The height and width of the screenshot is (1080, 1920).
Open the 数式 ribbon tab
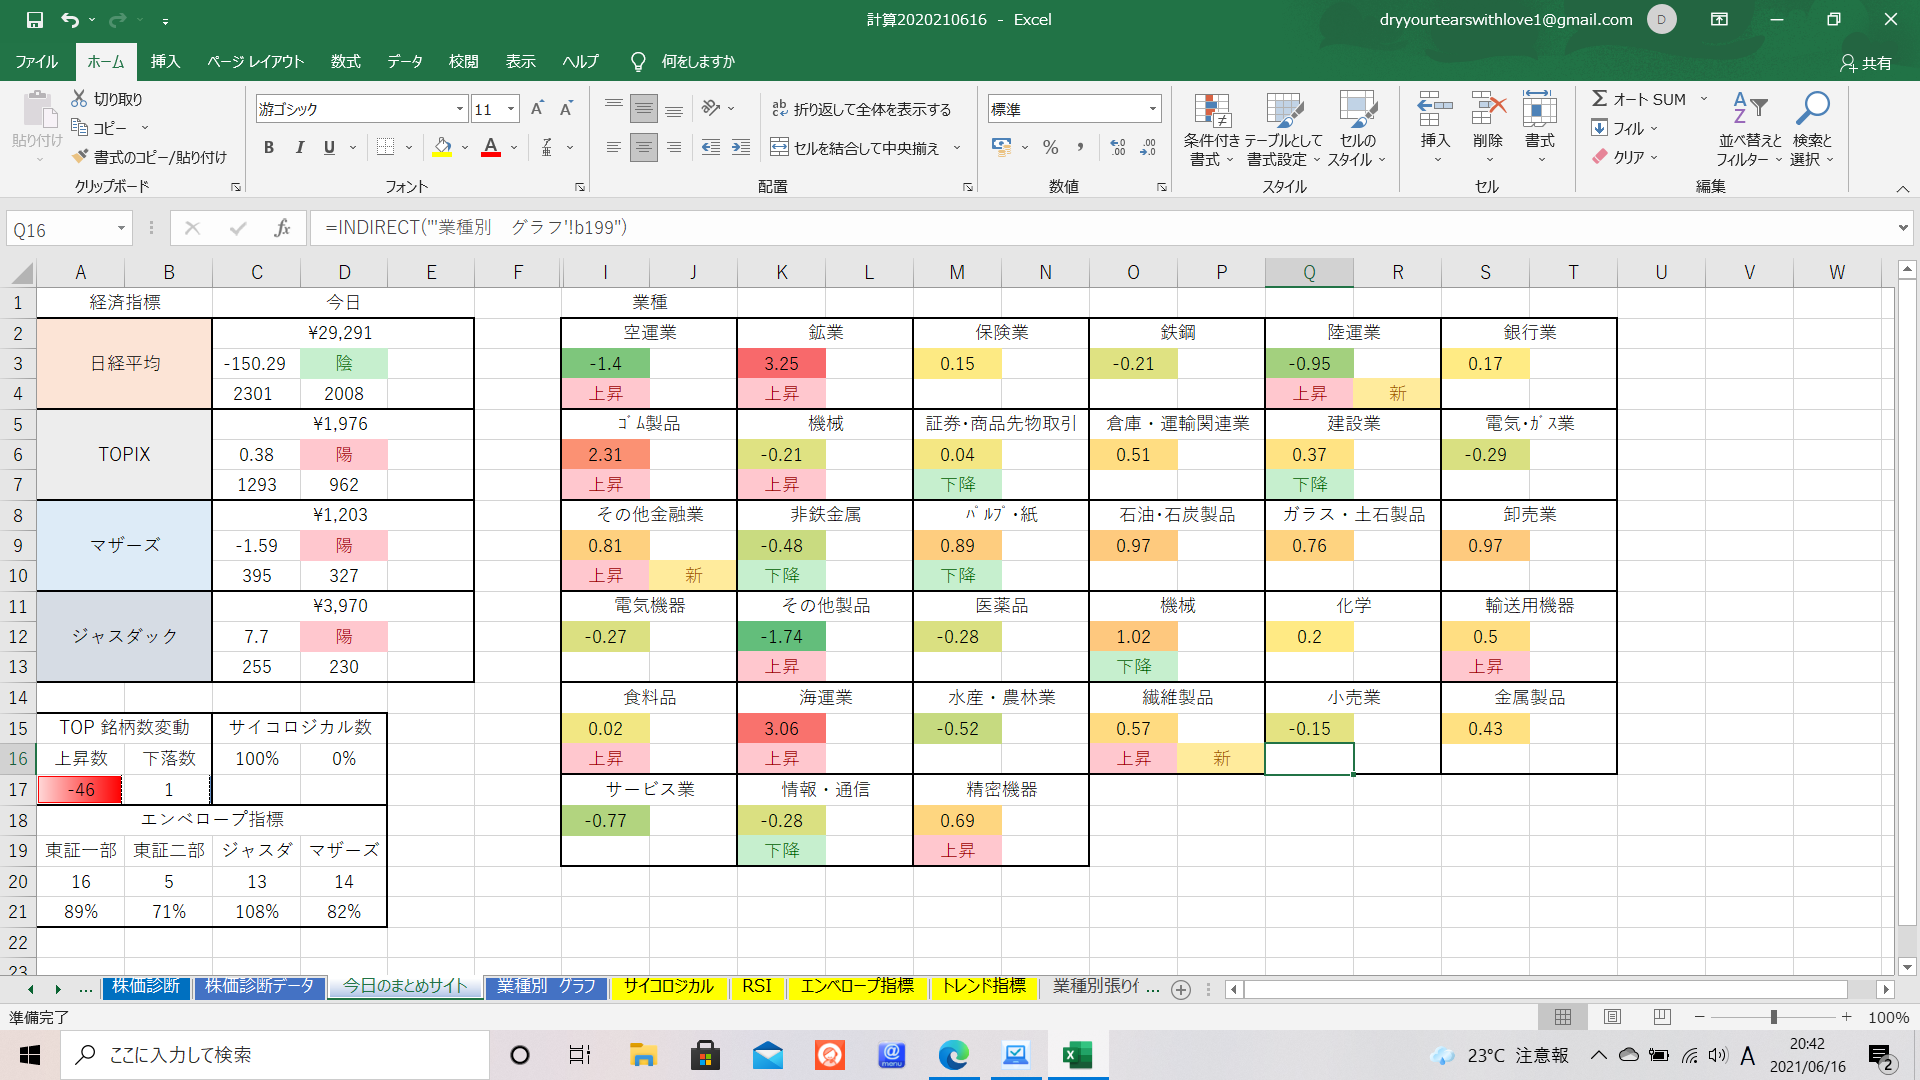[x=345, y=61]
